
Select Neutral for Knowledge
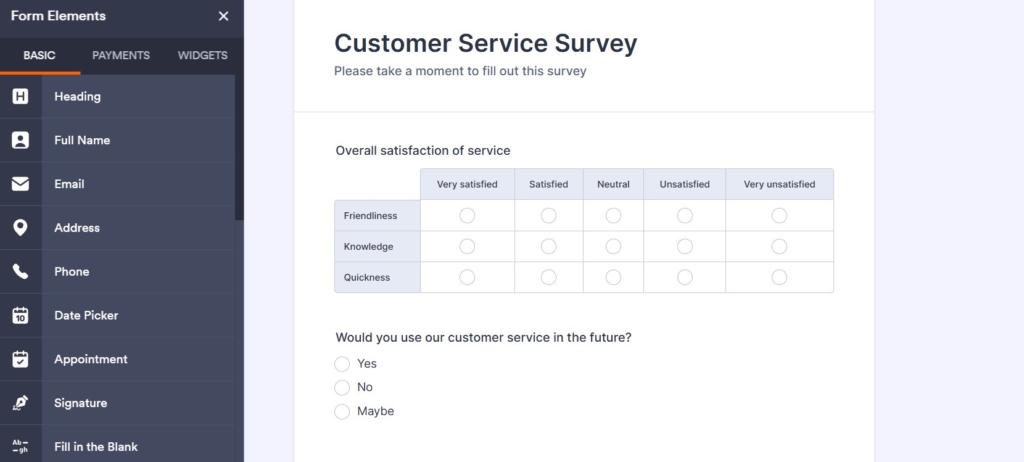coord(613,247)
